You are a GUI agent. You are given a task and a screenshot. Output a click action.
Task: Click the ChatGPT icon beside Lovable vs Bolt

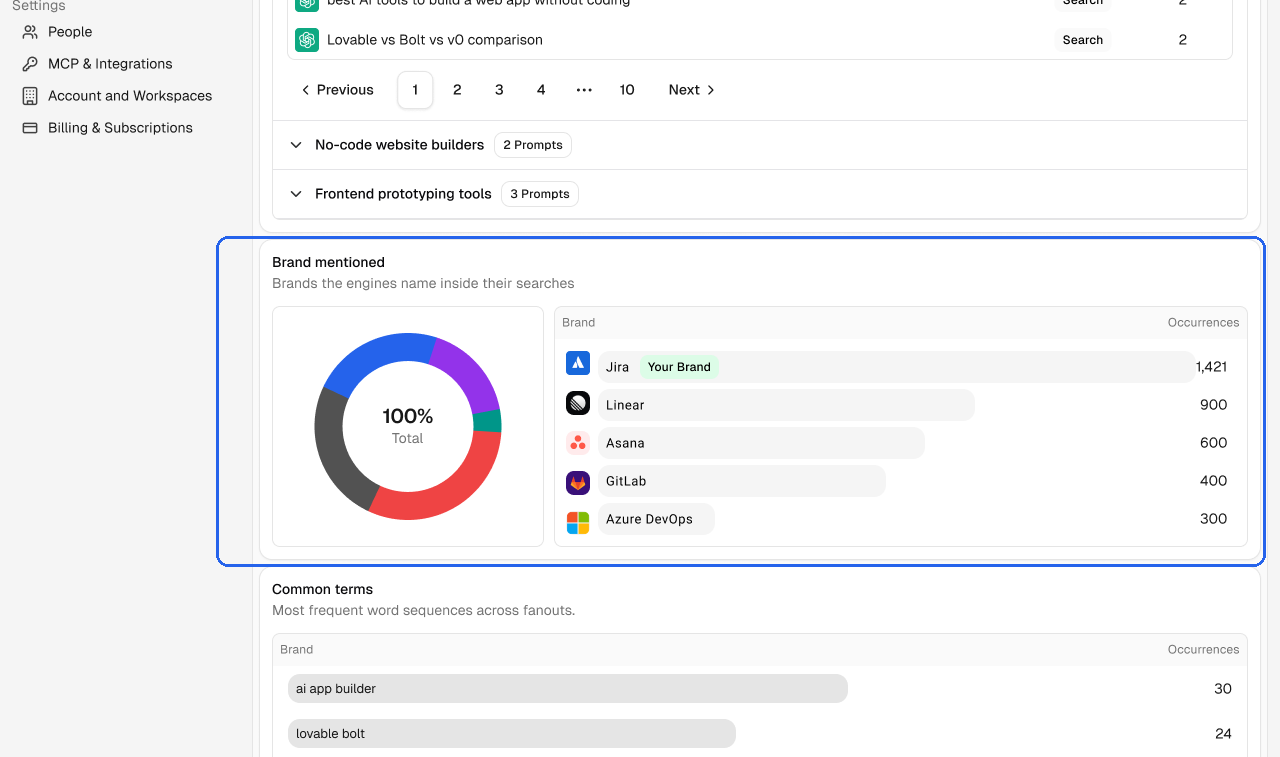(x=307, y=40)
